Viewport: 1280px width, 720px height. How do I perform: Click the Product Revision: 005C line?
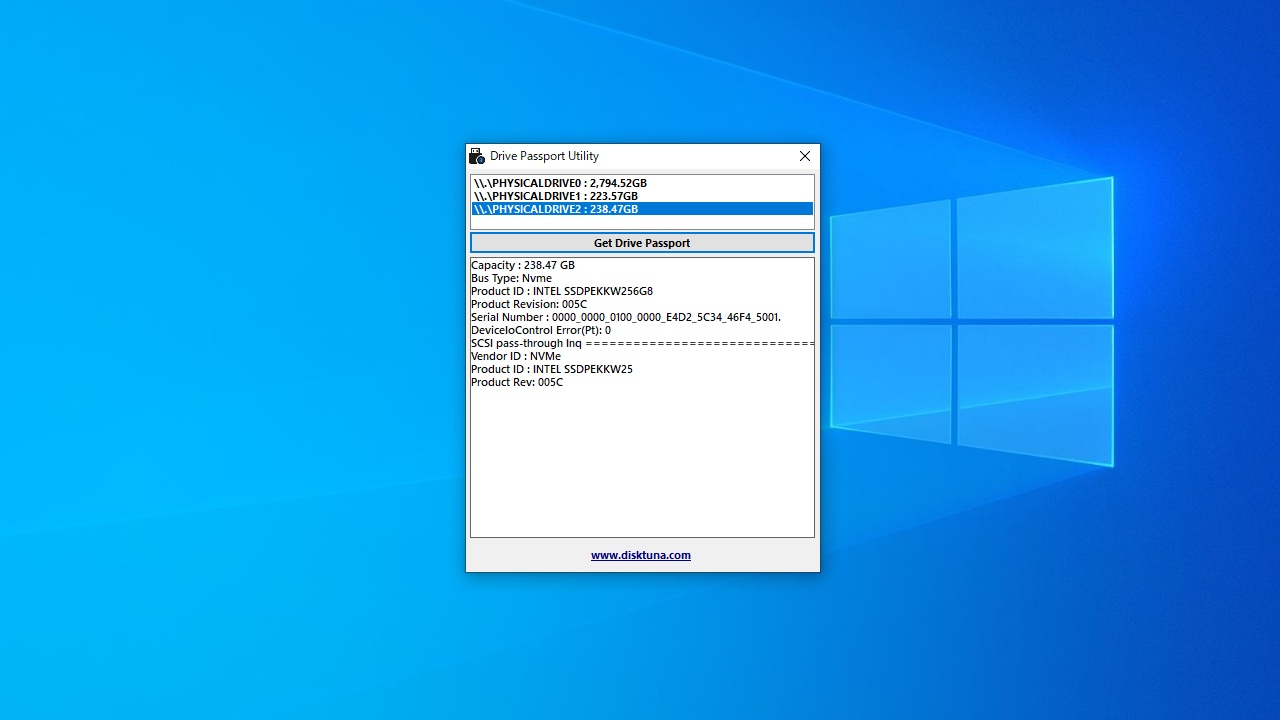(x=529, y=304)
